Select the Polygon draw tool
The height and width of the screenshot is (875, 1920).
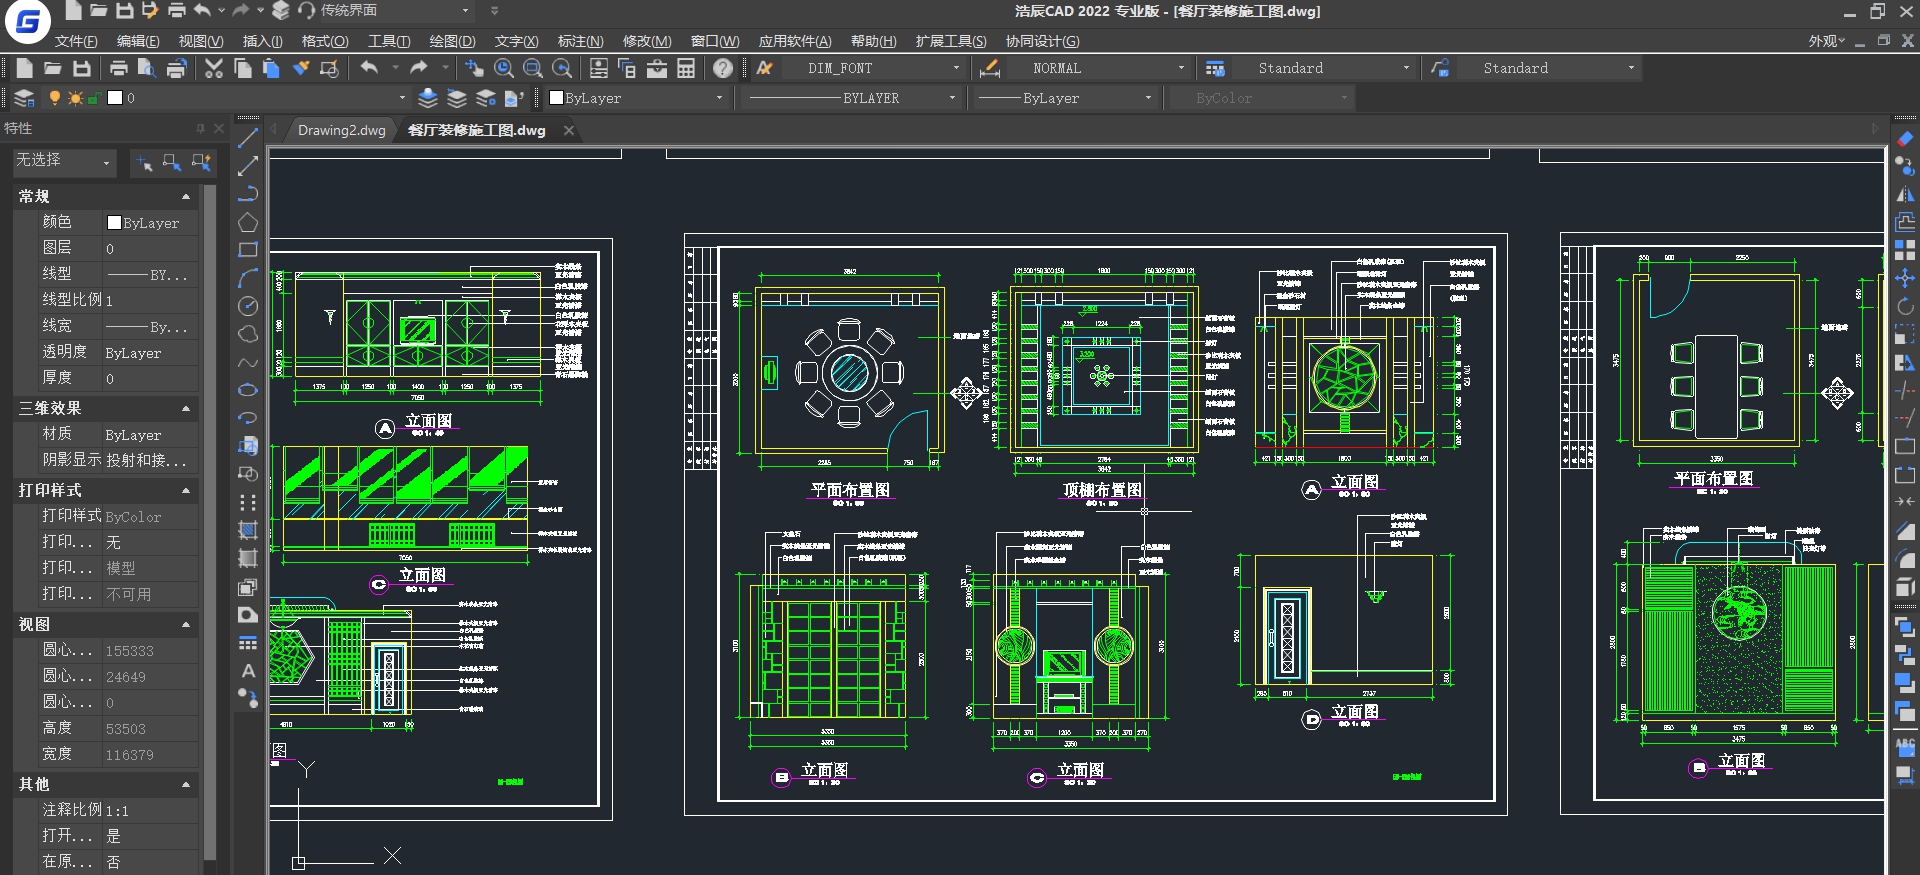click(x=248, y=222)
